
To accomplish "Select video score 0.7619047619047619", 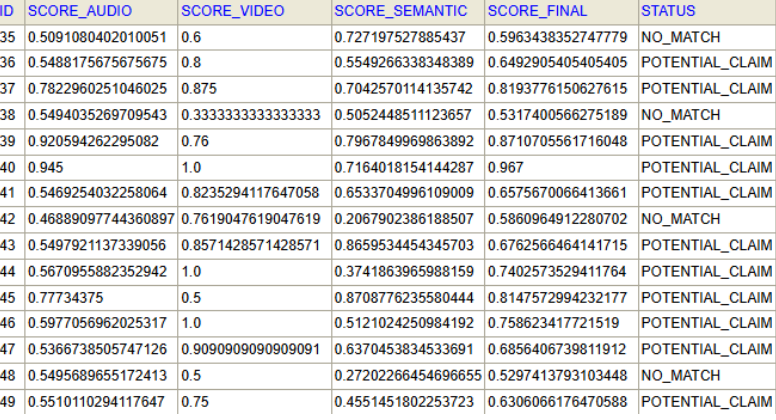I will (x=251, y=219).
